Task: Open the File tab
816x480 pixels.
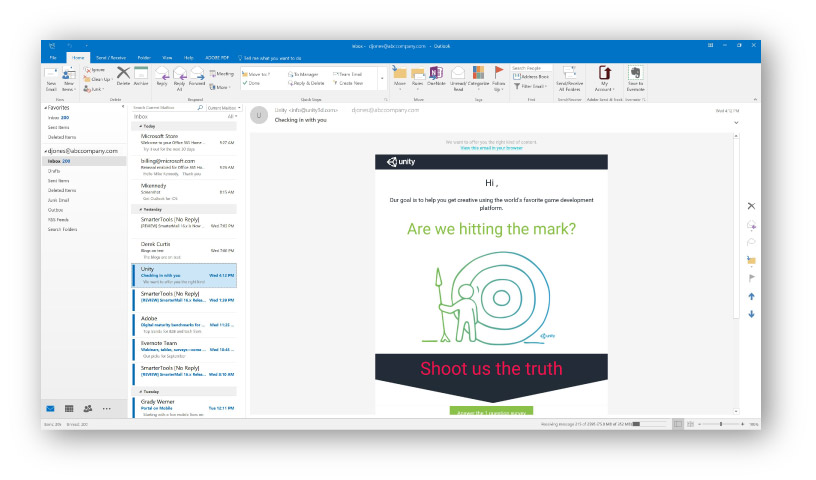Action: point(53,58)
